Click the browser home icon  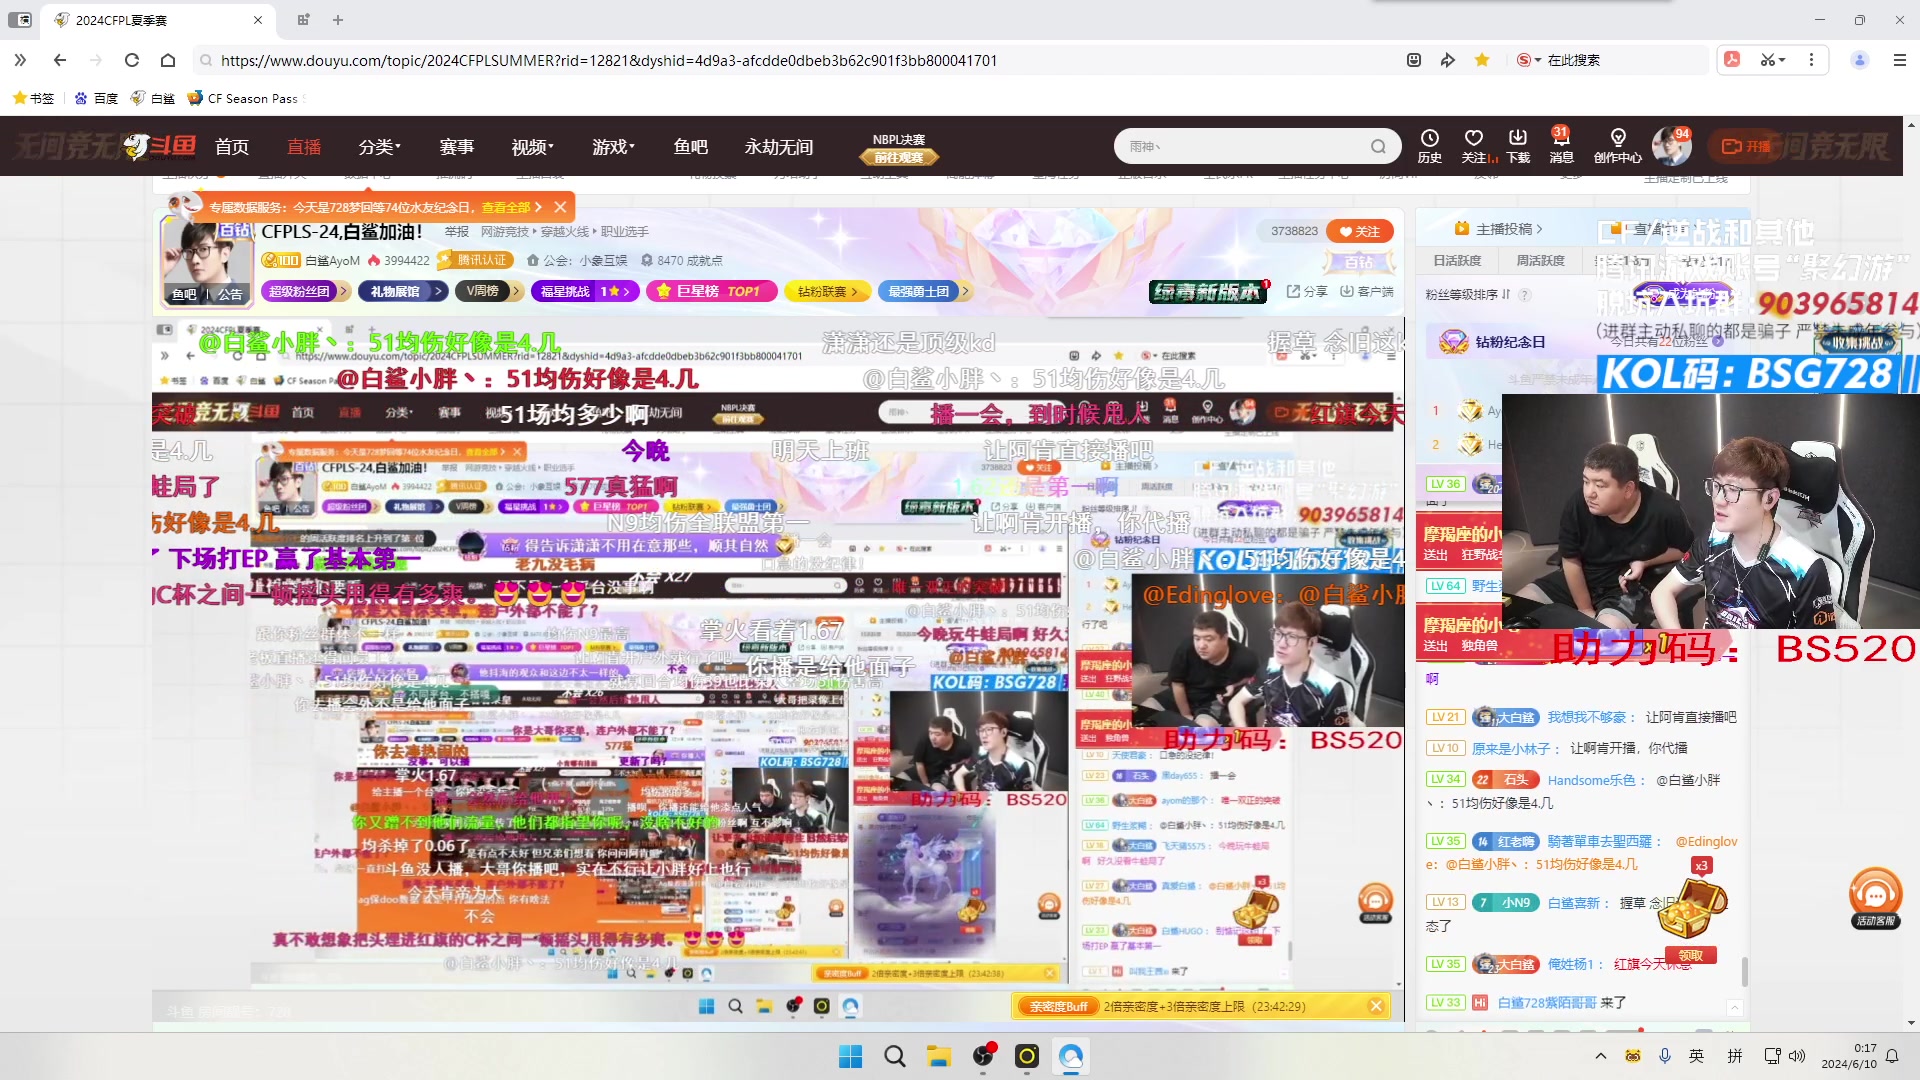(x=168, y=60)
